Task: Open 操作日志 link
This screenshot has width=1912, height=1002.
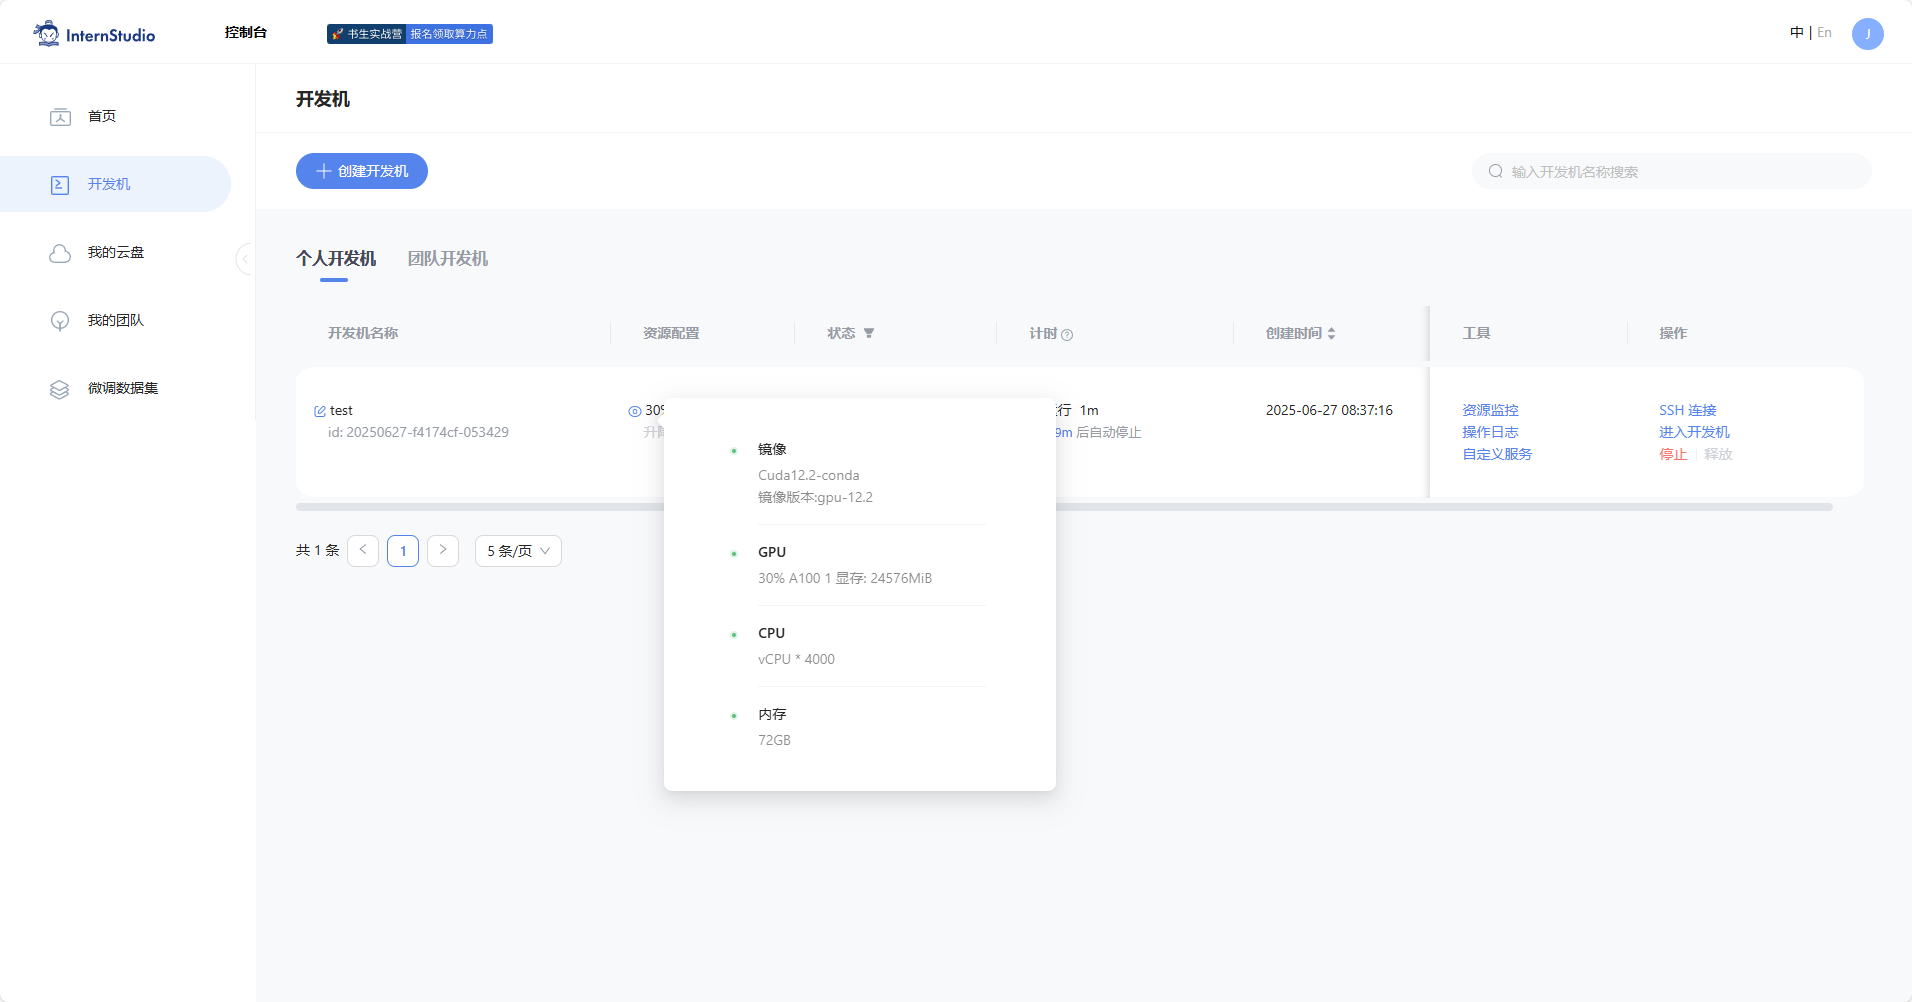Action: [x=1490, y=432]
